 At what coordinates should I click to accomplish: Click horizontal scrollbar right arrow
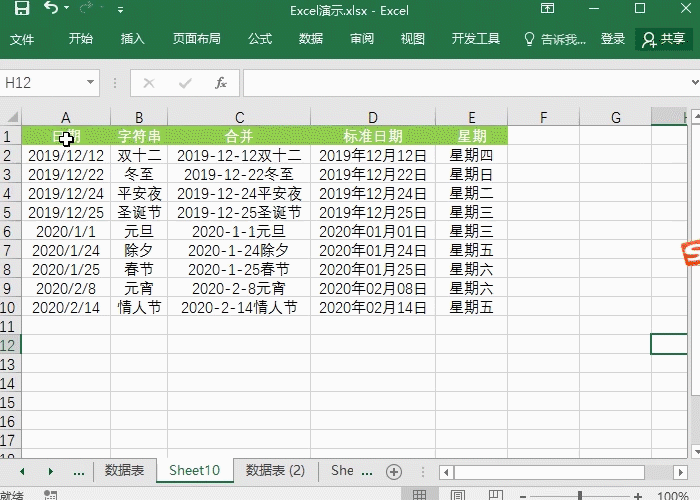click(x=680, y=472)
